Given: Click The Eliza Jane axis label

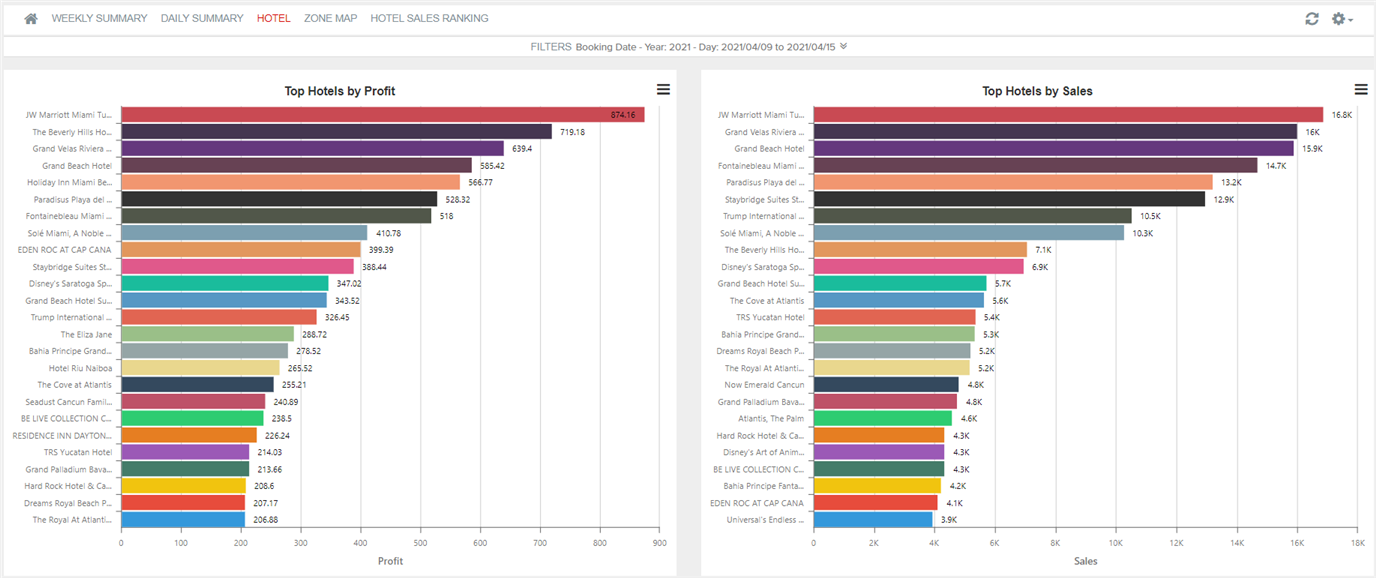Looking at the screenshot, I should click(86, 334).
